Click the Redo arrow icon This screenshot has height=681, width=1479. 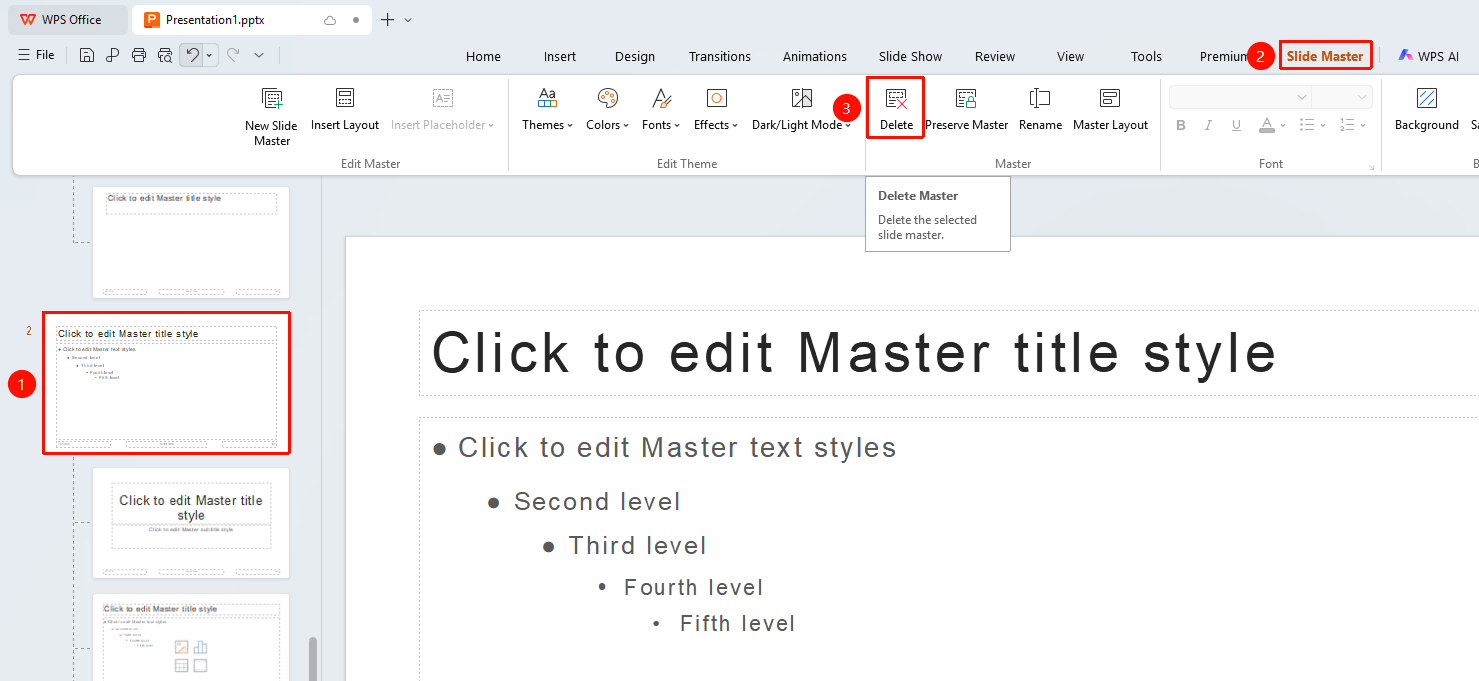tap(233, 55)
